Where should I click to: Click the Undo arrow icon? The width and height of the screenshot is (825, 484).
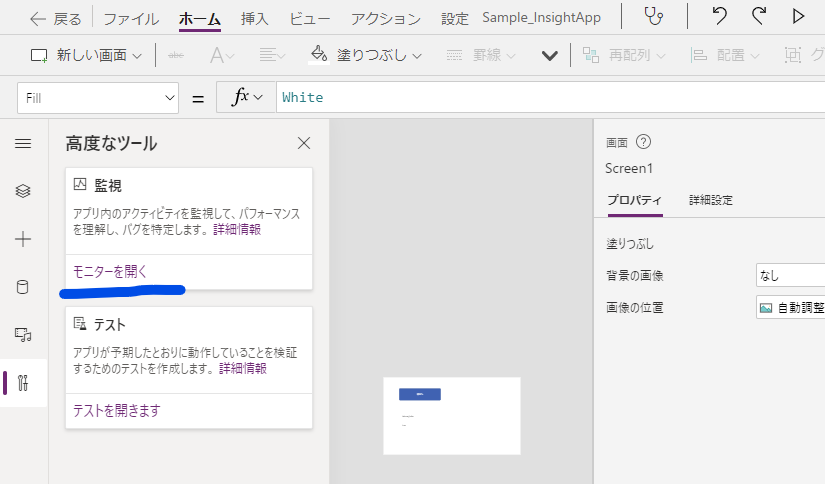(x=719, y=17)
